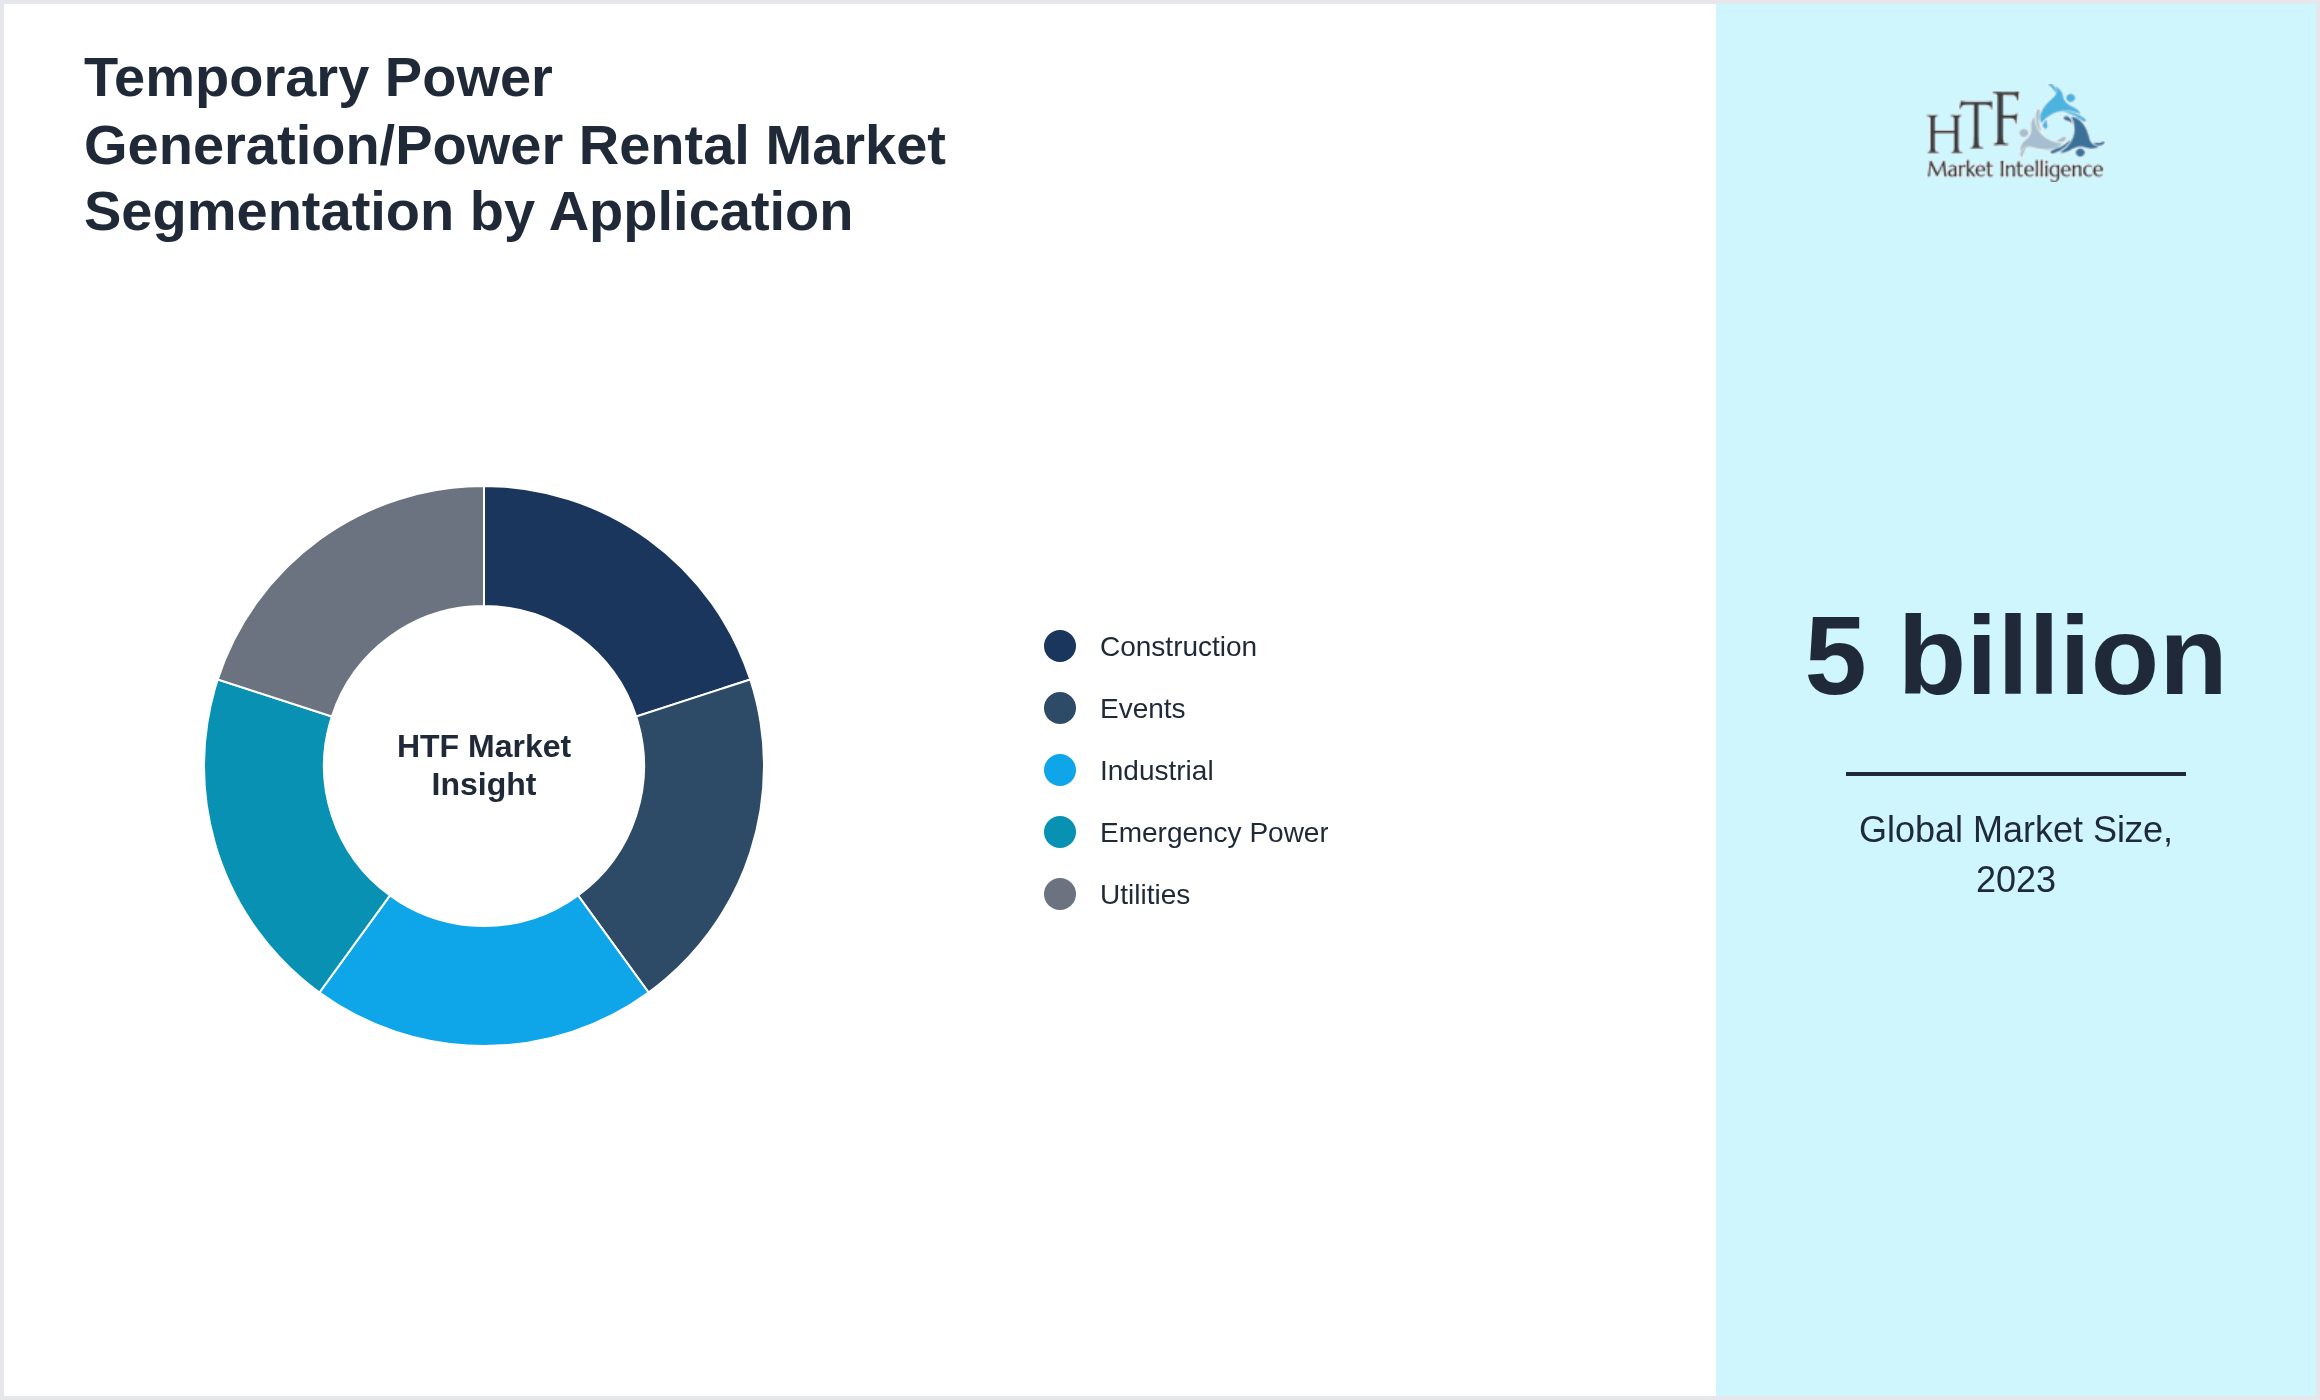Click the Events legend color dot
This screenshot has height=1400, width=2320.
click(1060, 708)
